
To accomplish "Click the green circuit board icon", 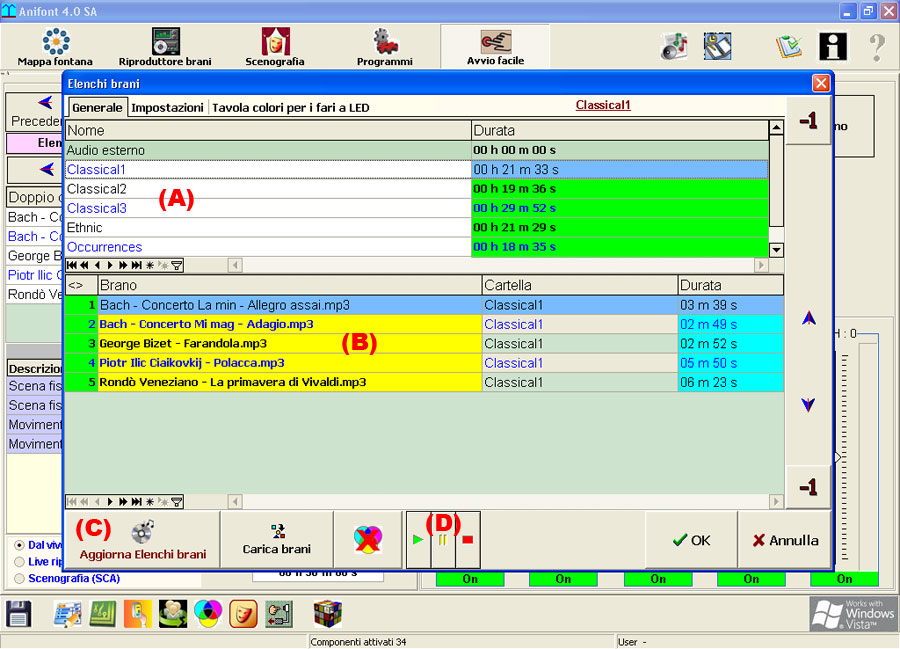I will [103, 614].
